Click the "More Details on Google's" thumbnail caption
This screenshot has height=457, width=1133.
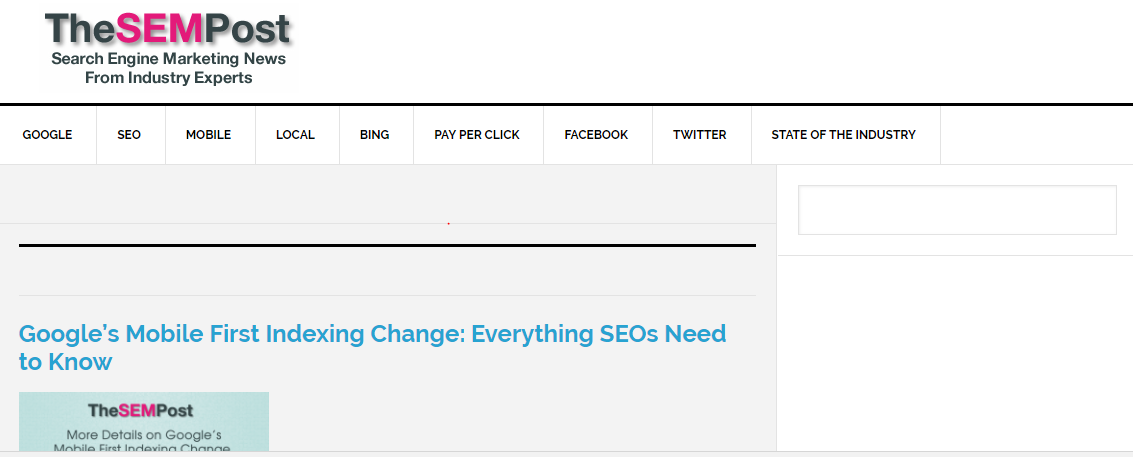click(143, 435)
